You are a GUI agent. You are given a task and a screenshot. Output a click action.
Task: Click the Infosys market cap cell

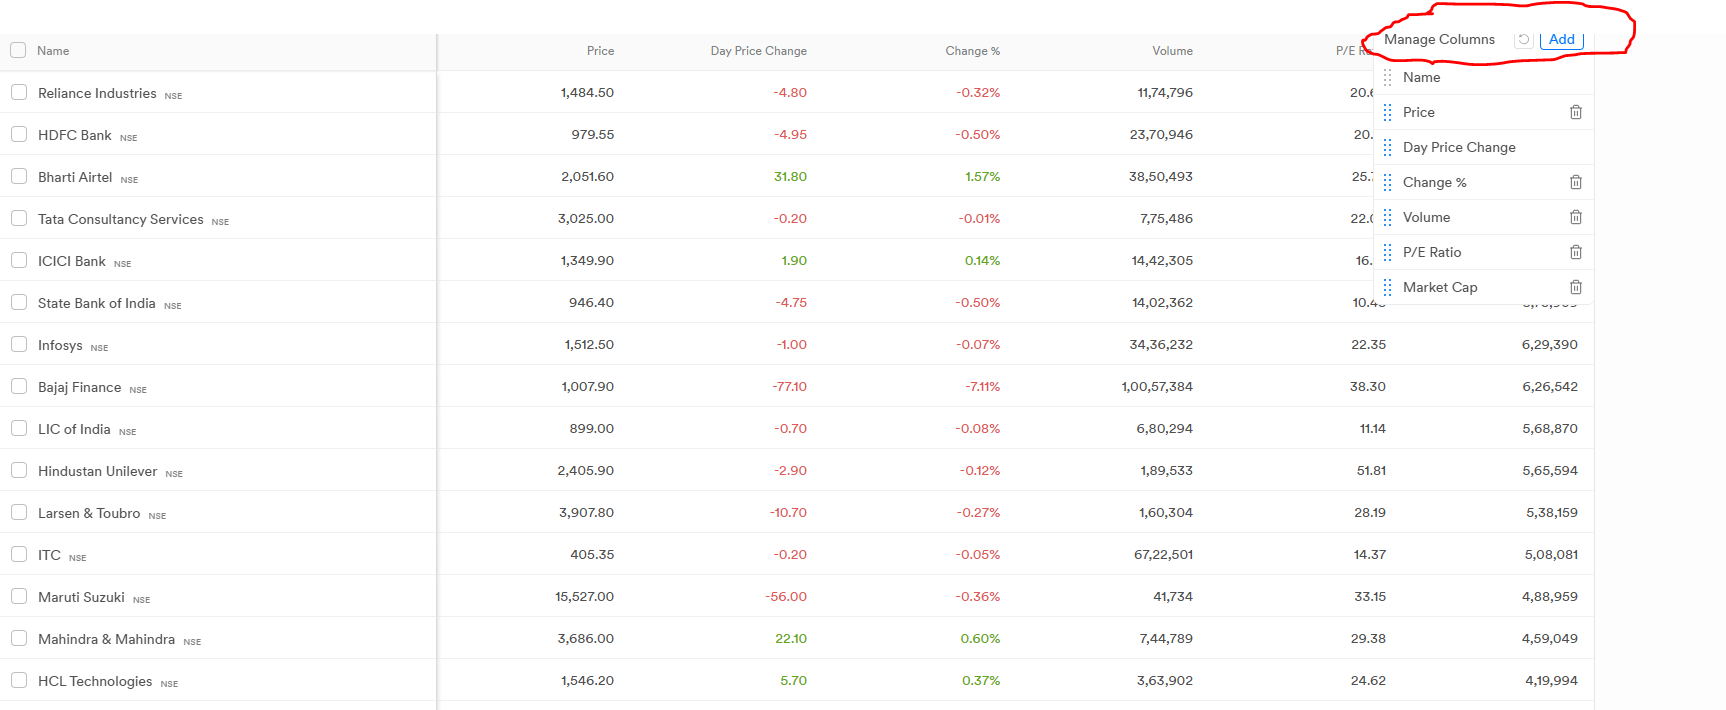tap(1549, 344)
